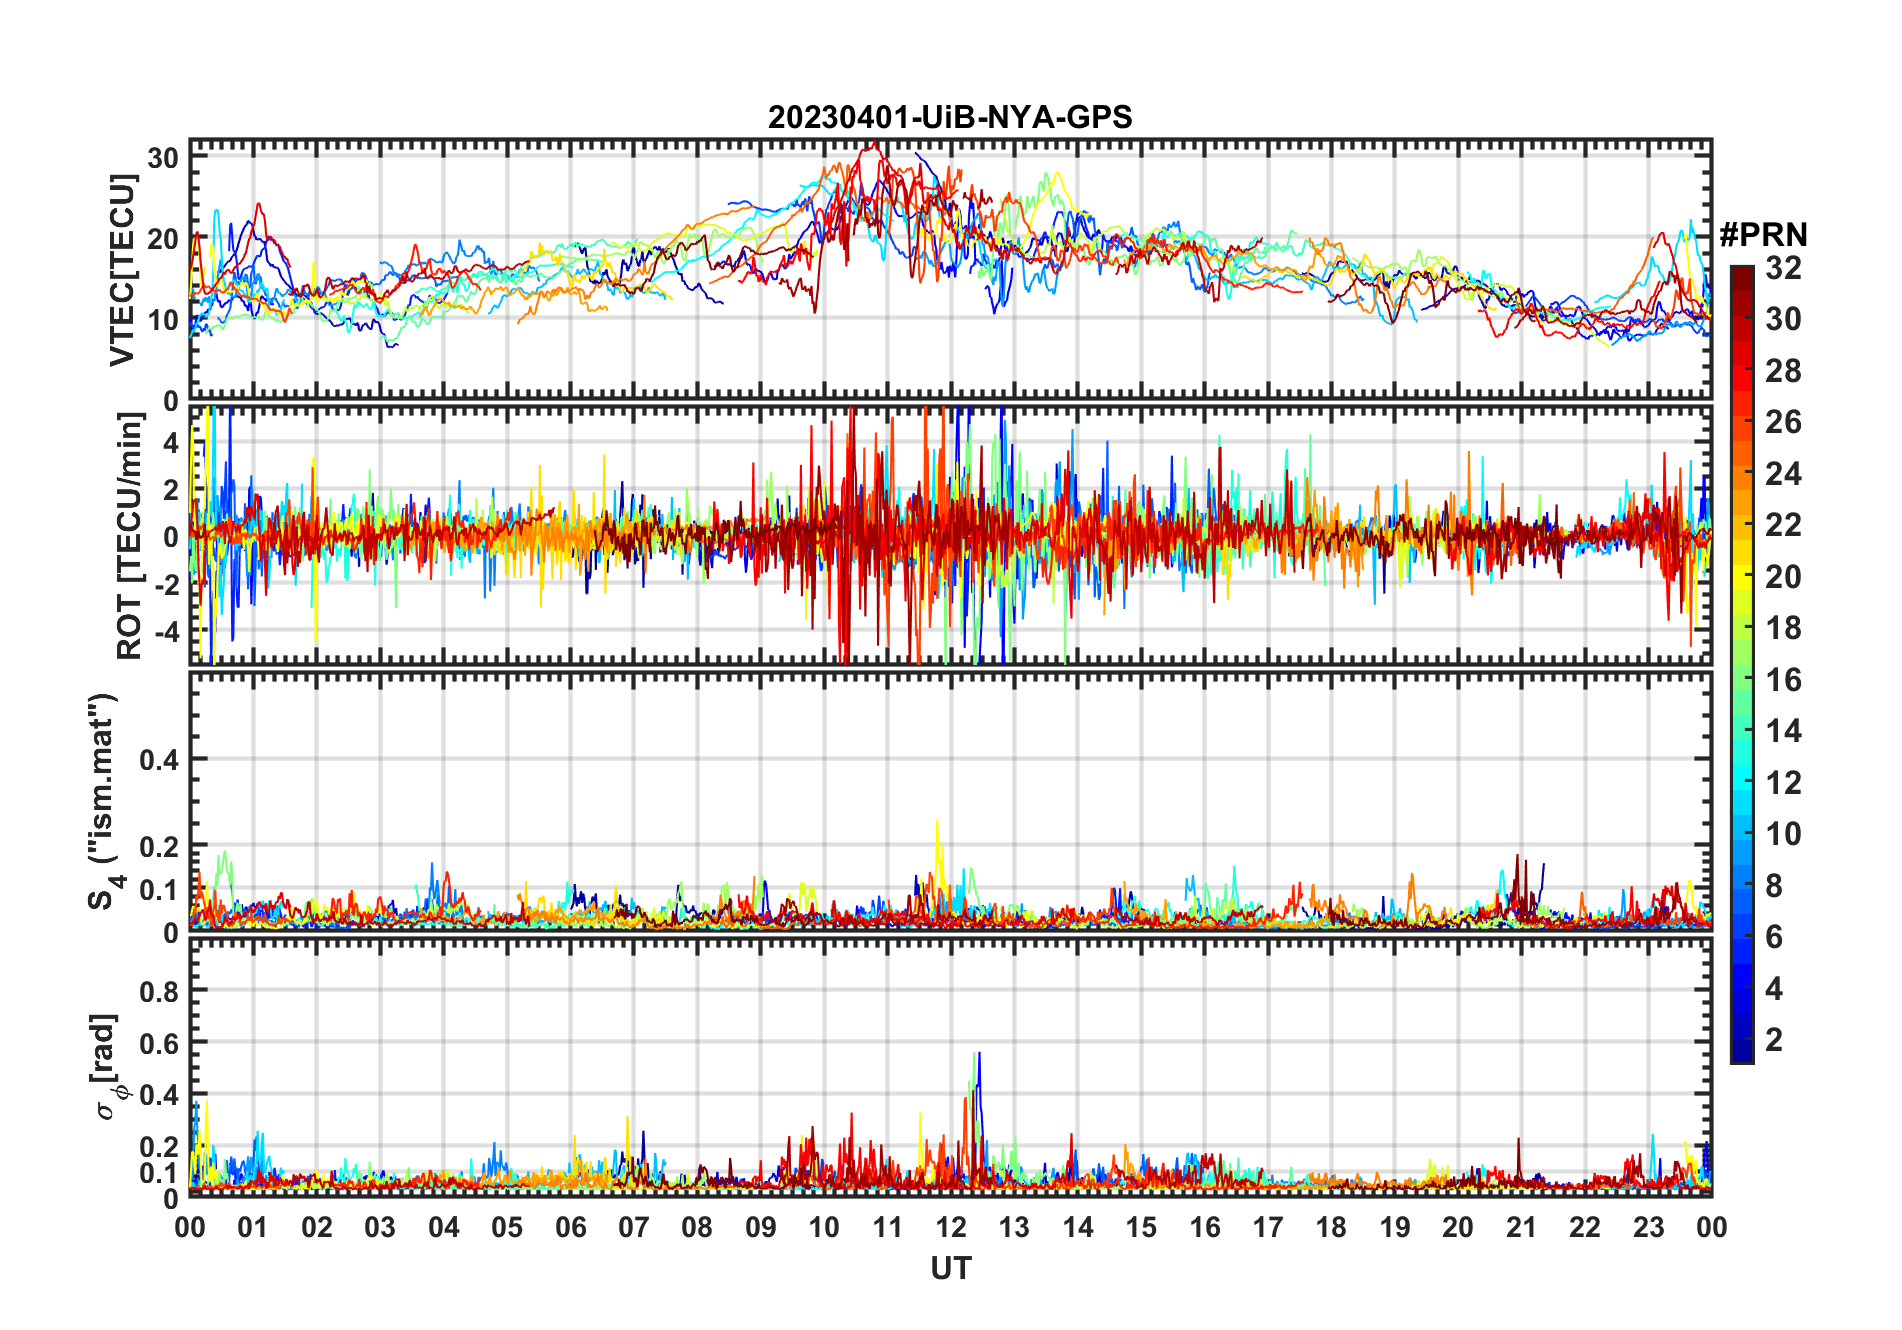The image size is (1902, 1330).
Task: Select VTEC axis tick label 20
Action: (x=163, y=239)
